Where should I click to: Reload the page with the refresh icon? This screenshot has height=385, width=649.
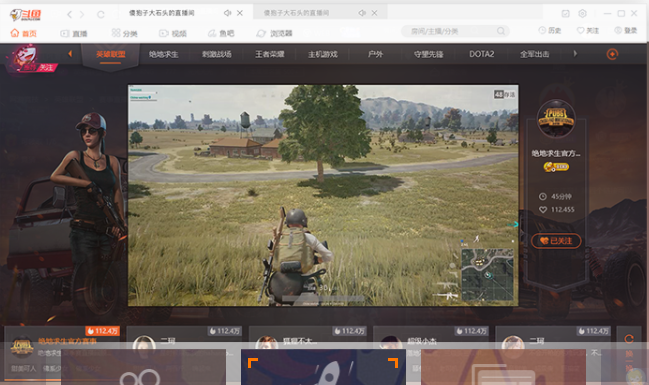pos(101,14)
